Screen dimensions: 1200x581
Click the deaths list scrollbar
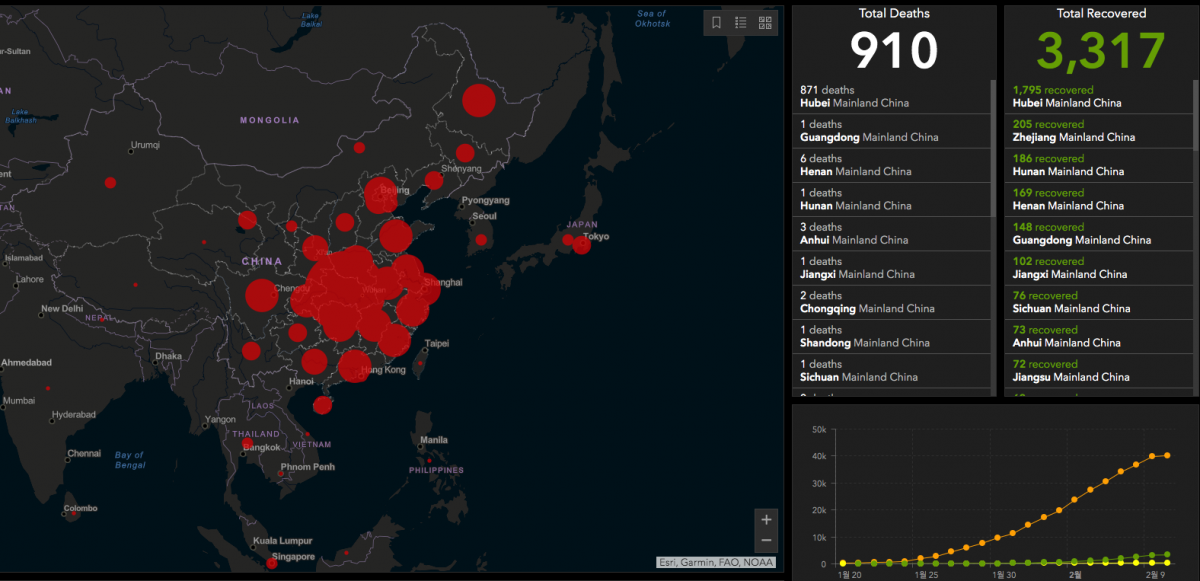coord(993,150)
